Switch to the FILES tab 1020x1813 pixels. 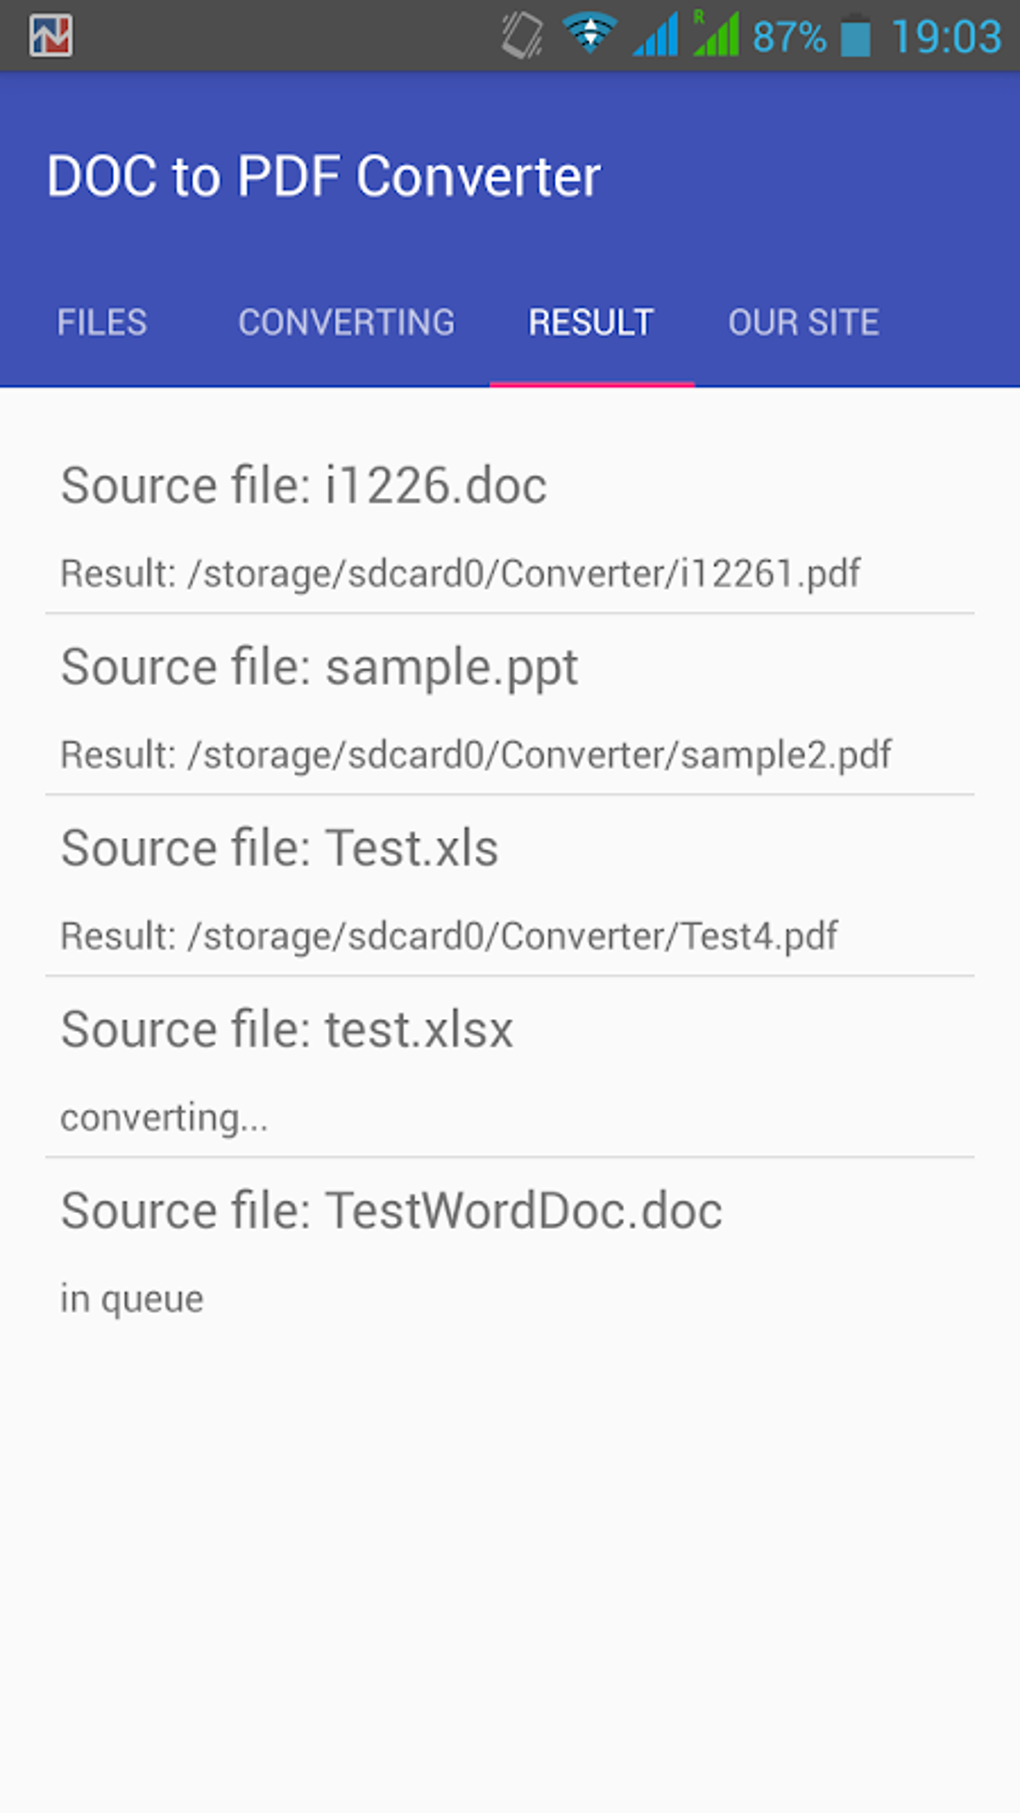pos(102,322)
